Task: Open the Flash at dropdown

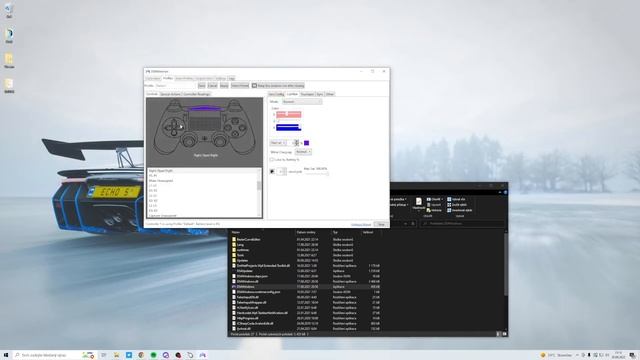Action: 278,143
